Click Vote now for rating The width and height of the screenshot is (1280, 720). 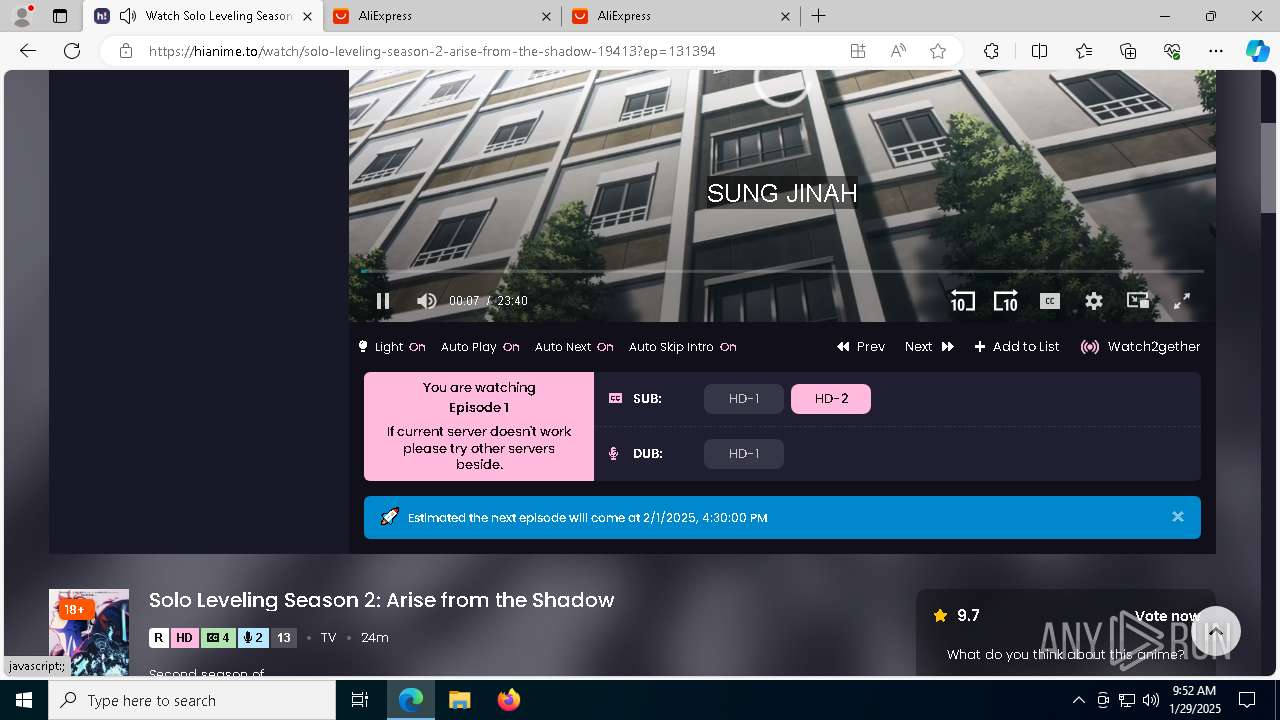(x=1166, y=616)
